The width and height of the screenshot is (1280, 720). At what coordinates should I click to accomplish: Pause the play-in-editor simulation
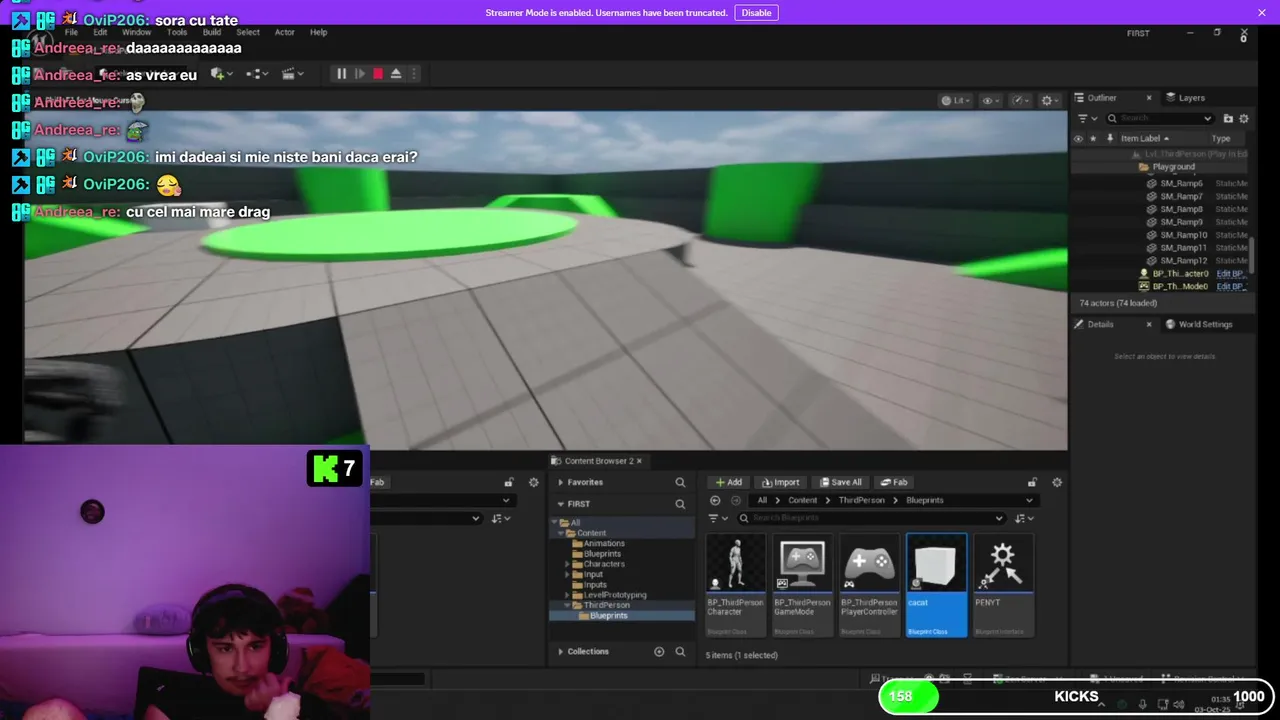pyautogui.click(x=341, y=74)
